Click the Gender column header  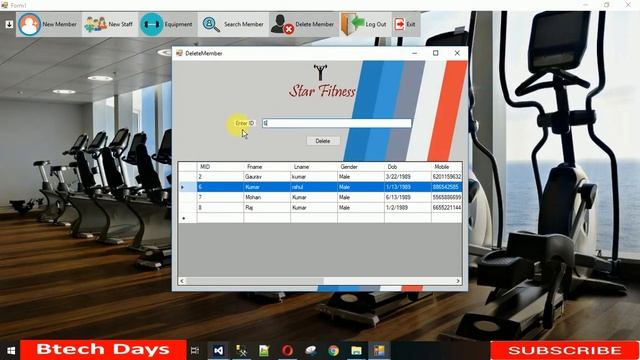click(361, 167)
